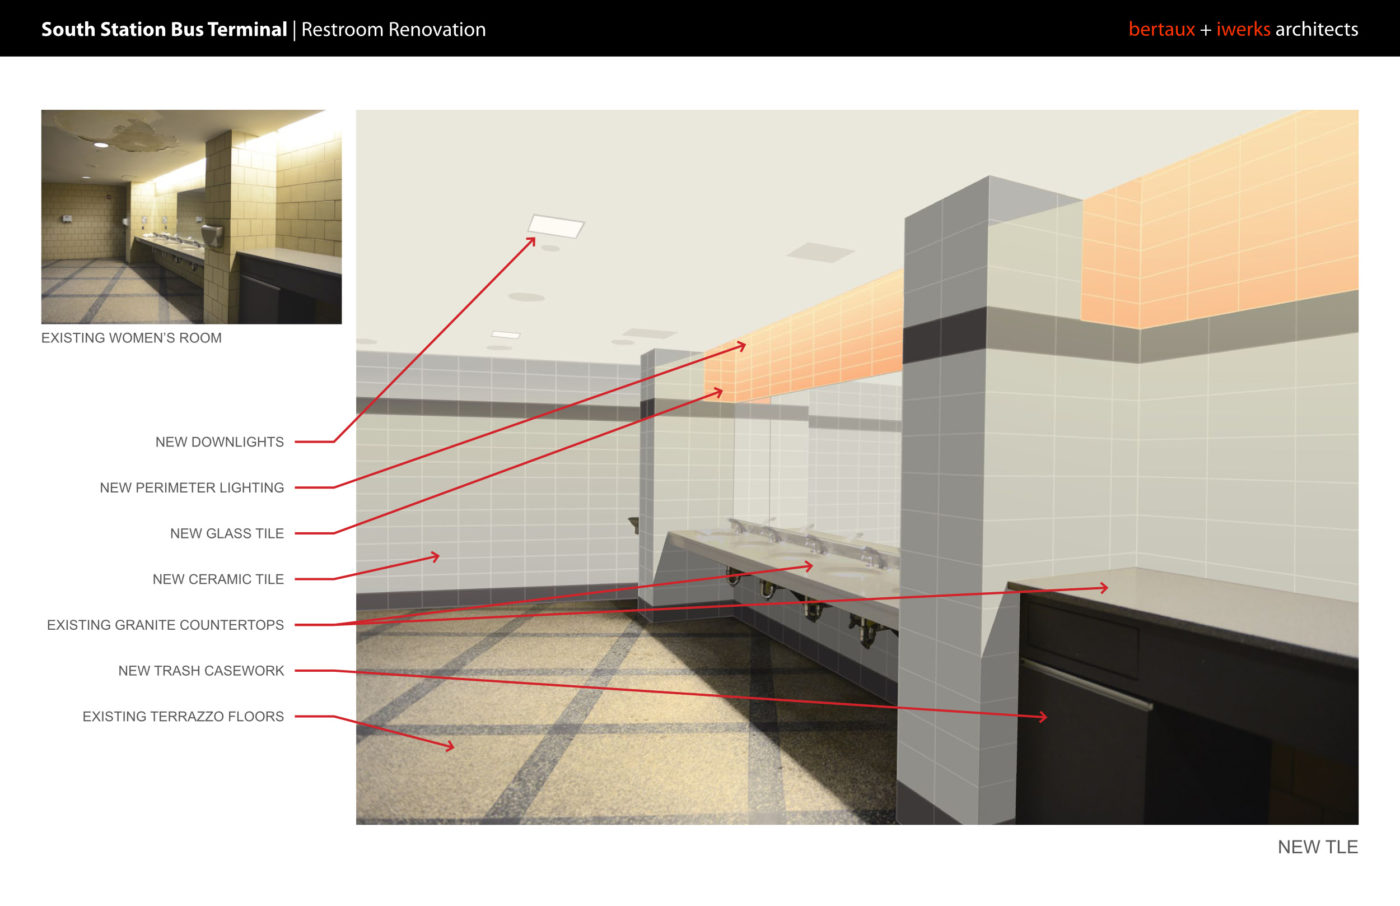This screenshot has height=906, width=1400.
Task: Click the EXISTING WOMEN'S ROOM caption text
Action: [x=130, y=338]
